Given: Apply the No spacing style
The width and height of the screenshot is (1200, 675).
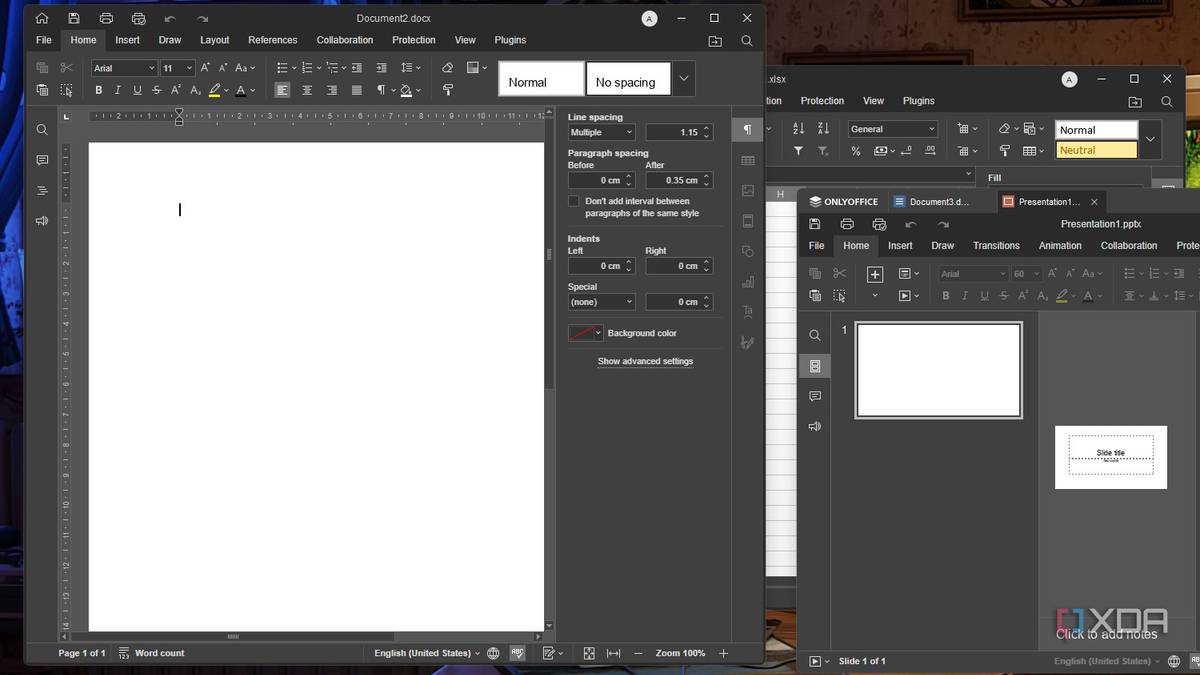Looking at the screenshot, I should pos(628,79).
